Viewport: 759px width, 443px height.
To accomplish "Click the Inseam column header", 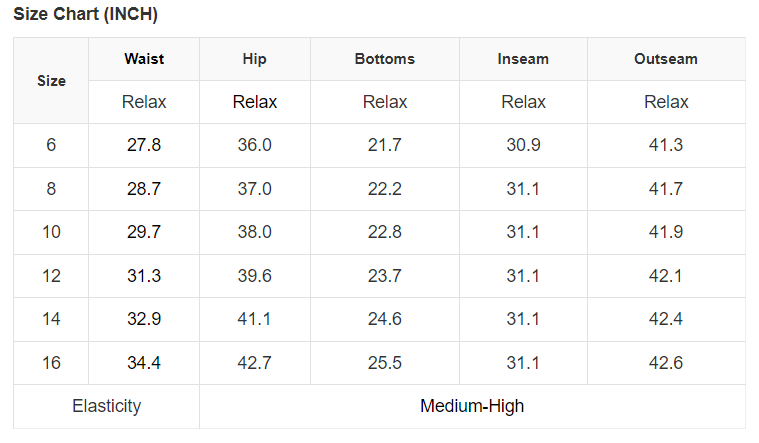I will pyautogui.click(x=523, y=59).
